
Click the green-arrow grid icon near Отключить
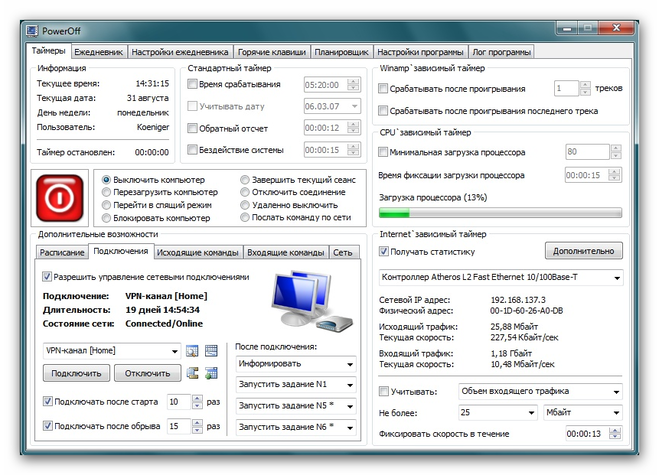pyautogui.click(x=211, y=373)
